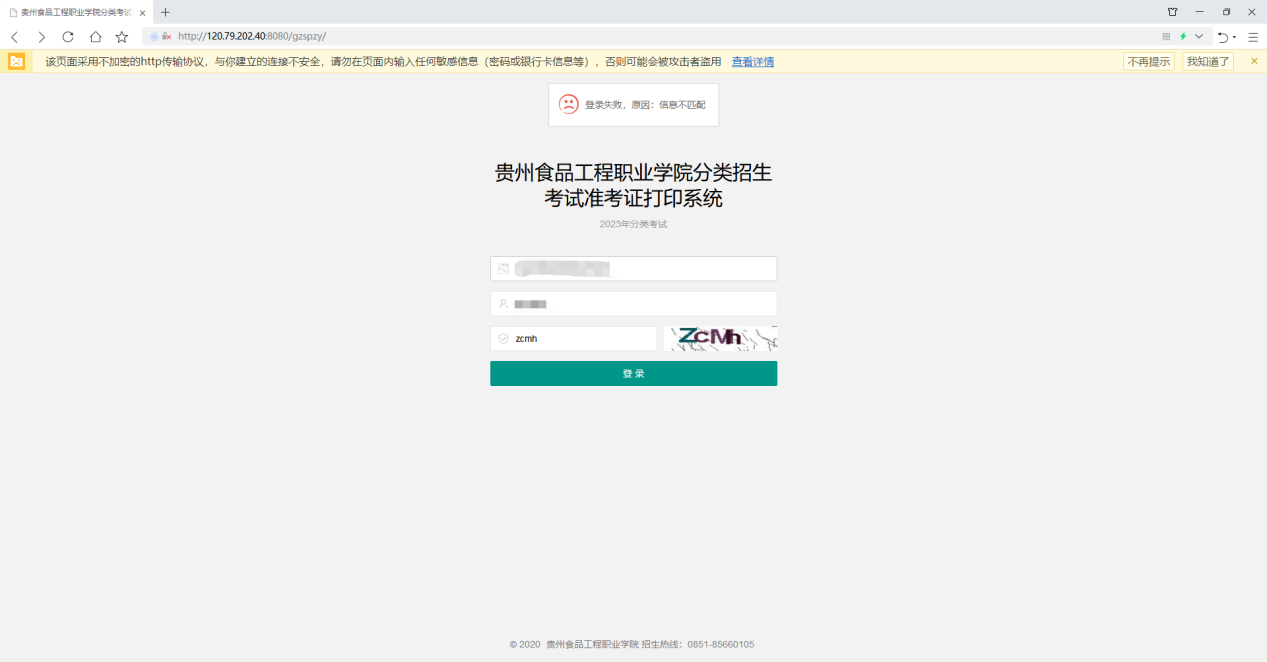Dismiss the yellow warning bar with X

coord(1254,61)
